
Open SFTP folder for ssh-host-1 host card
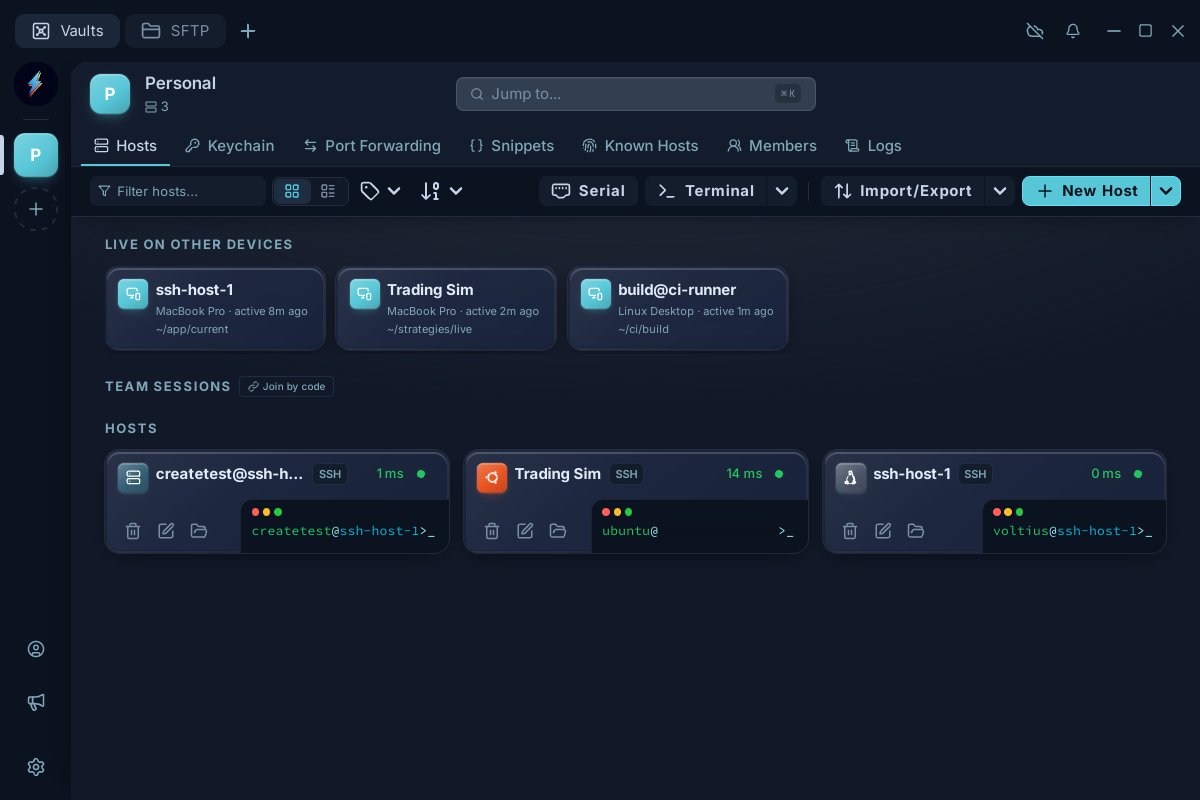(x=916, y=531)
